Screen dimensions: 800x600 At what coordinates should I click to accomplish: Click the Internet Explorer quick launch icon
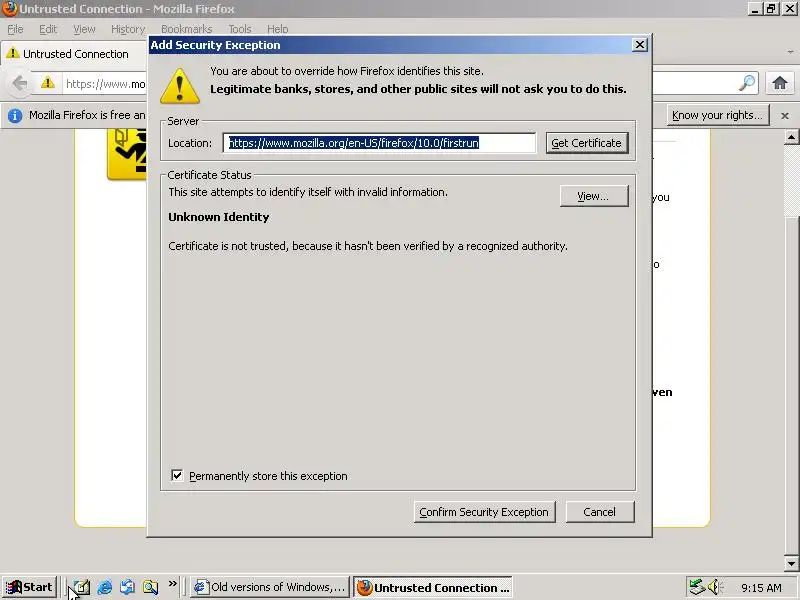pyautogui.click(x=105, y=587)
